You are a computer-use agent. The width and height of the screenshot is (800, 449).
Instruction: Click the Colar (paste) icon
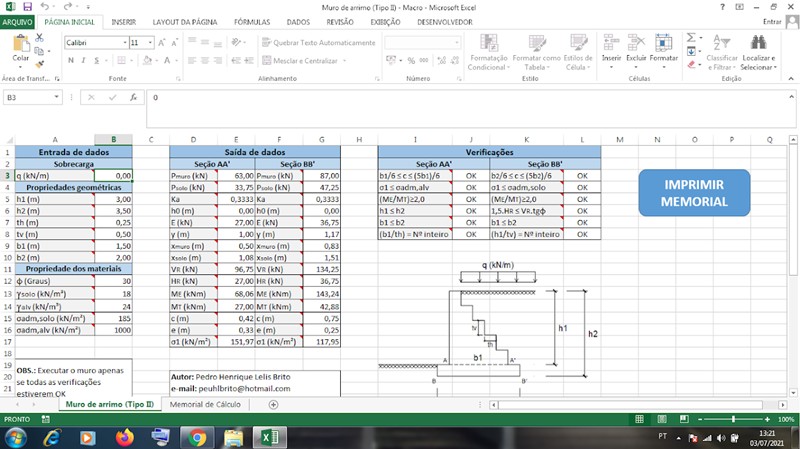(x=21, y=43)
